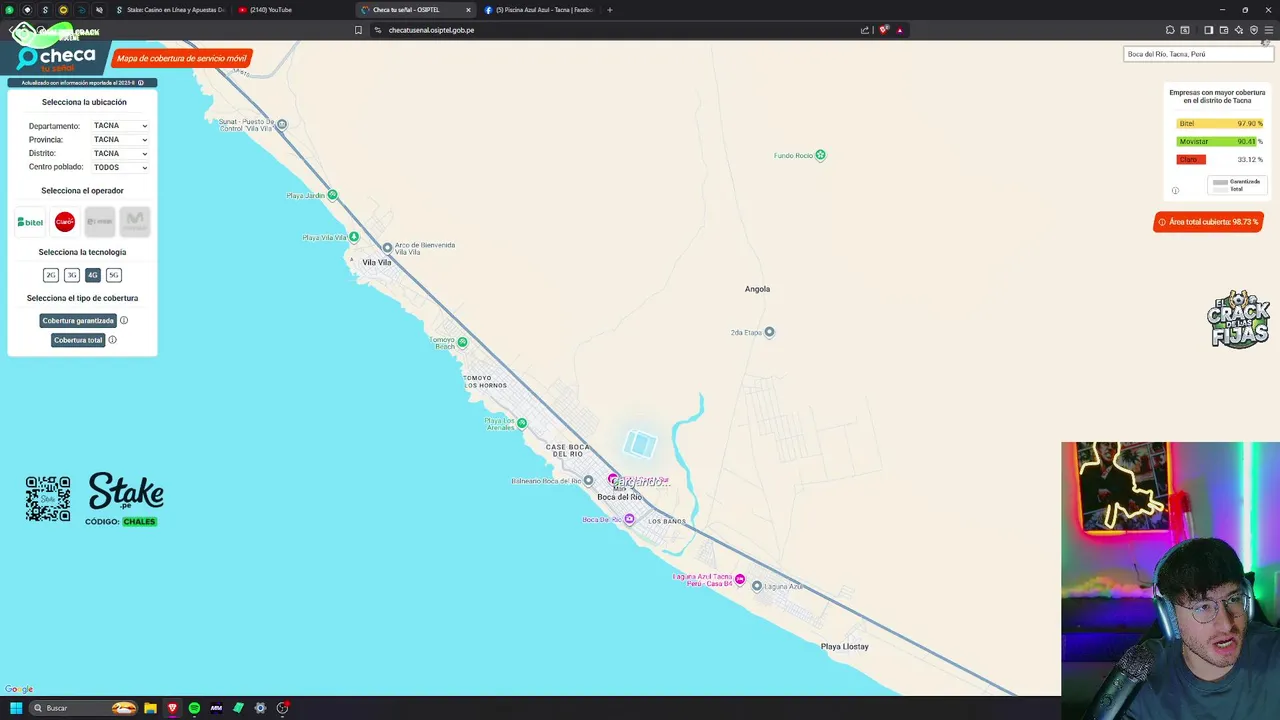1280x720 pixels.
Task: Click in the location search box
Action: pyautogui.click(x=1198, y=54)
